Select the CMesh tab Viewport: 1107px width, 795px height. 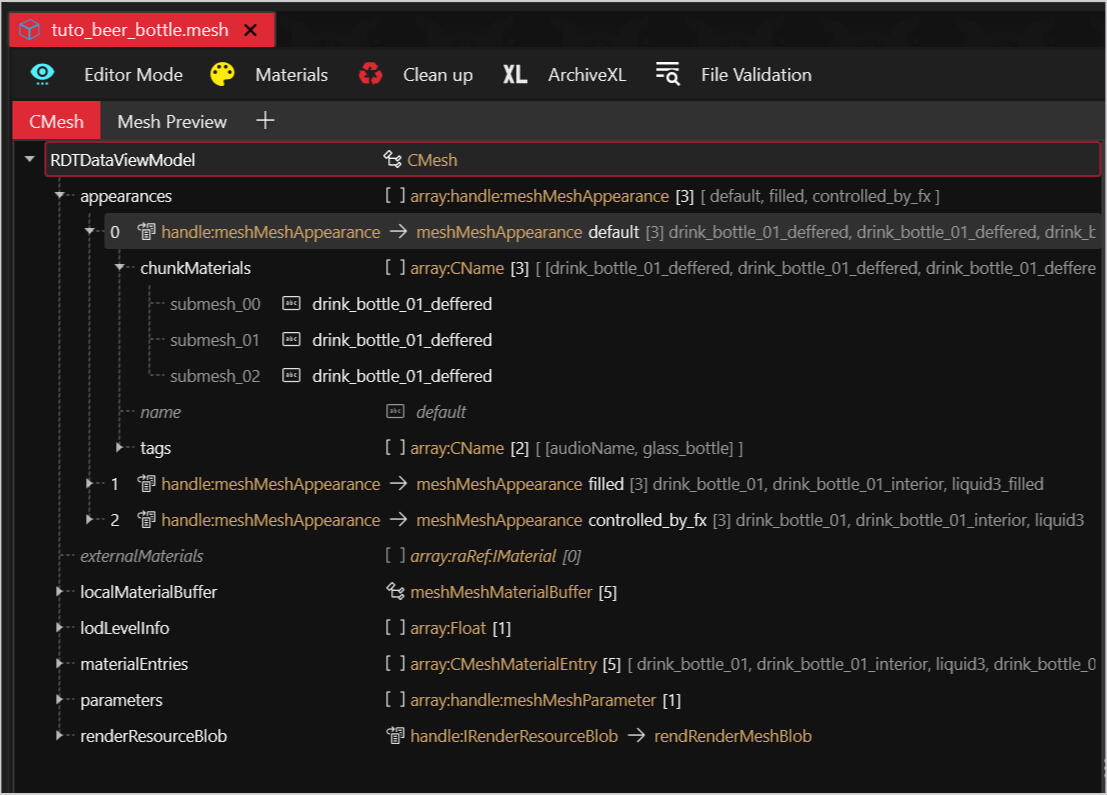click(56, 122)
